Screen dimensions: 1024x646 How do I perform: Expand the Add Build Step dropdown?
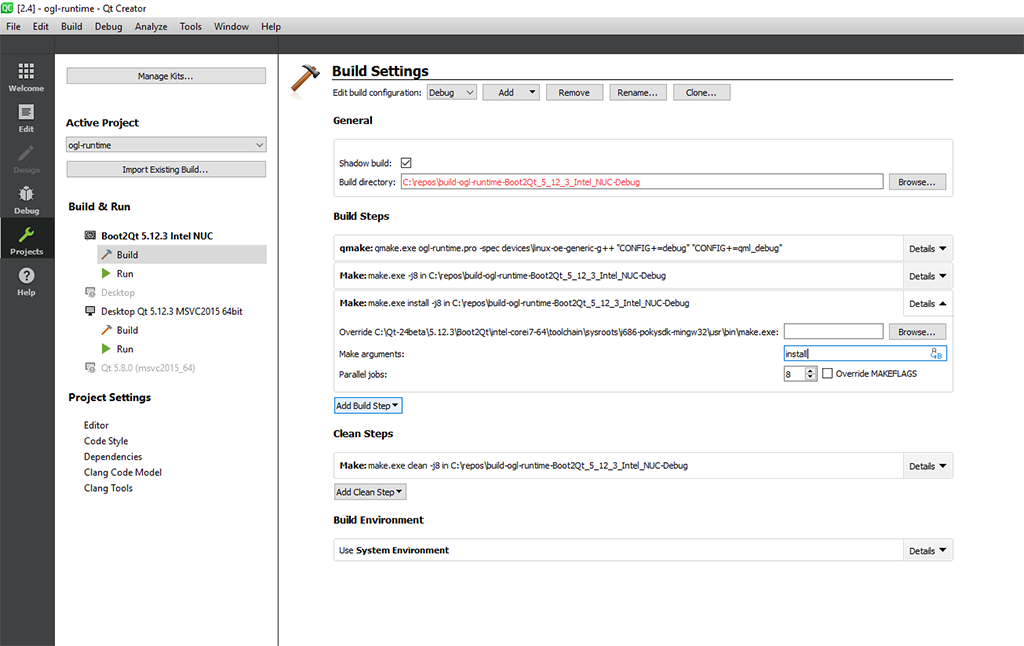point(368,406)
